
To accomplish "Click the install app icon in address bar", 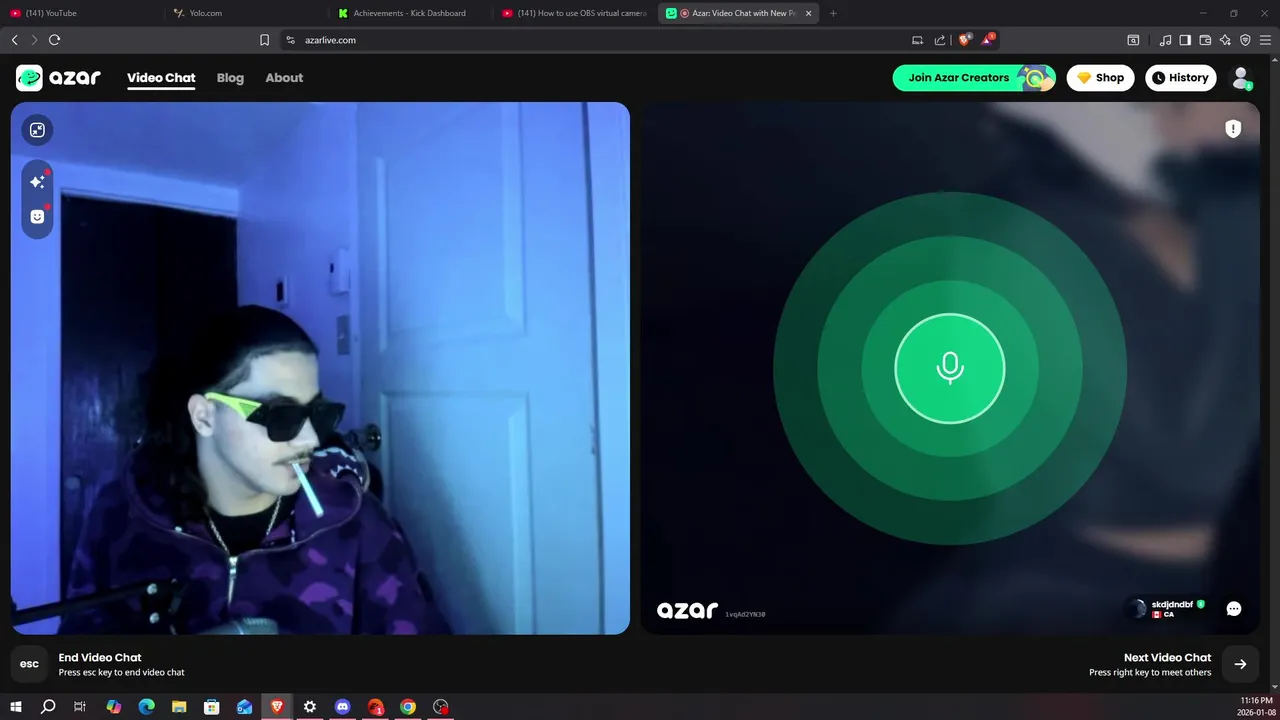I will point(917,40).
